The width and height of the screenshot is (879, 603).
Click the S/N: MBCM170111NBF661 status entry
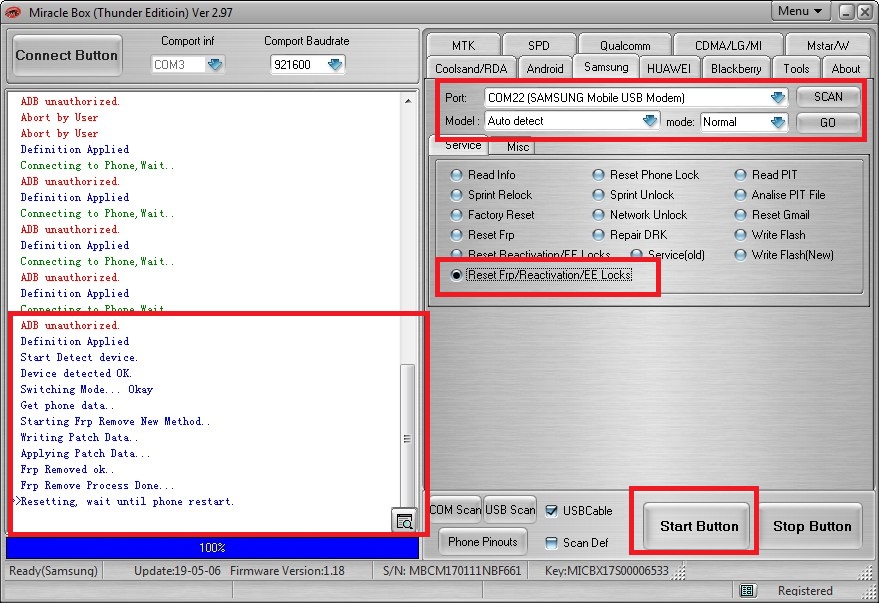click(452, 570)
